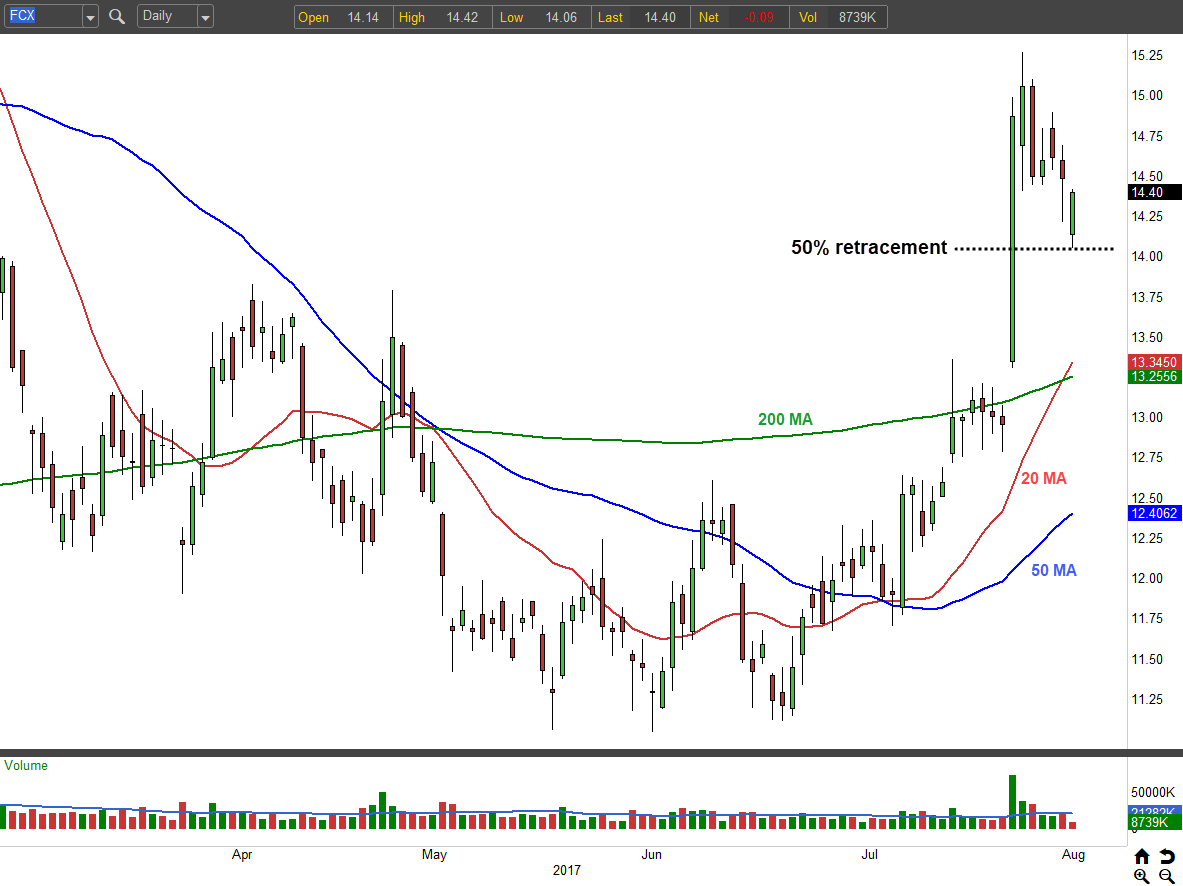Click the High 14.42 quote field
Viewport: 1183px width, 886px height.
443,17
